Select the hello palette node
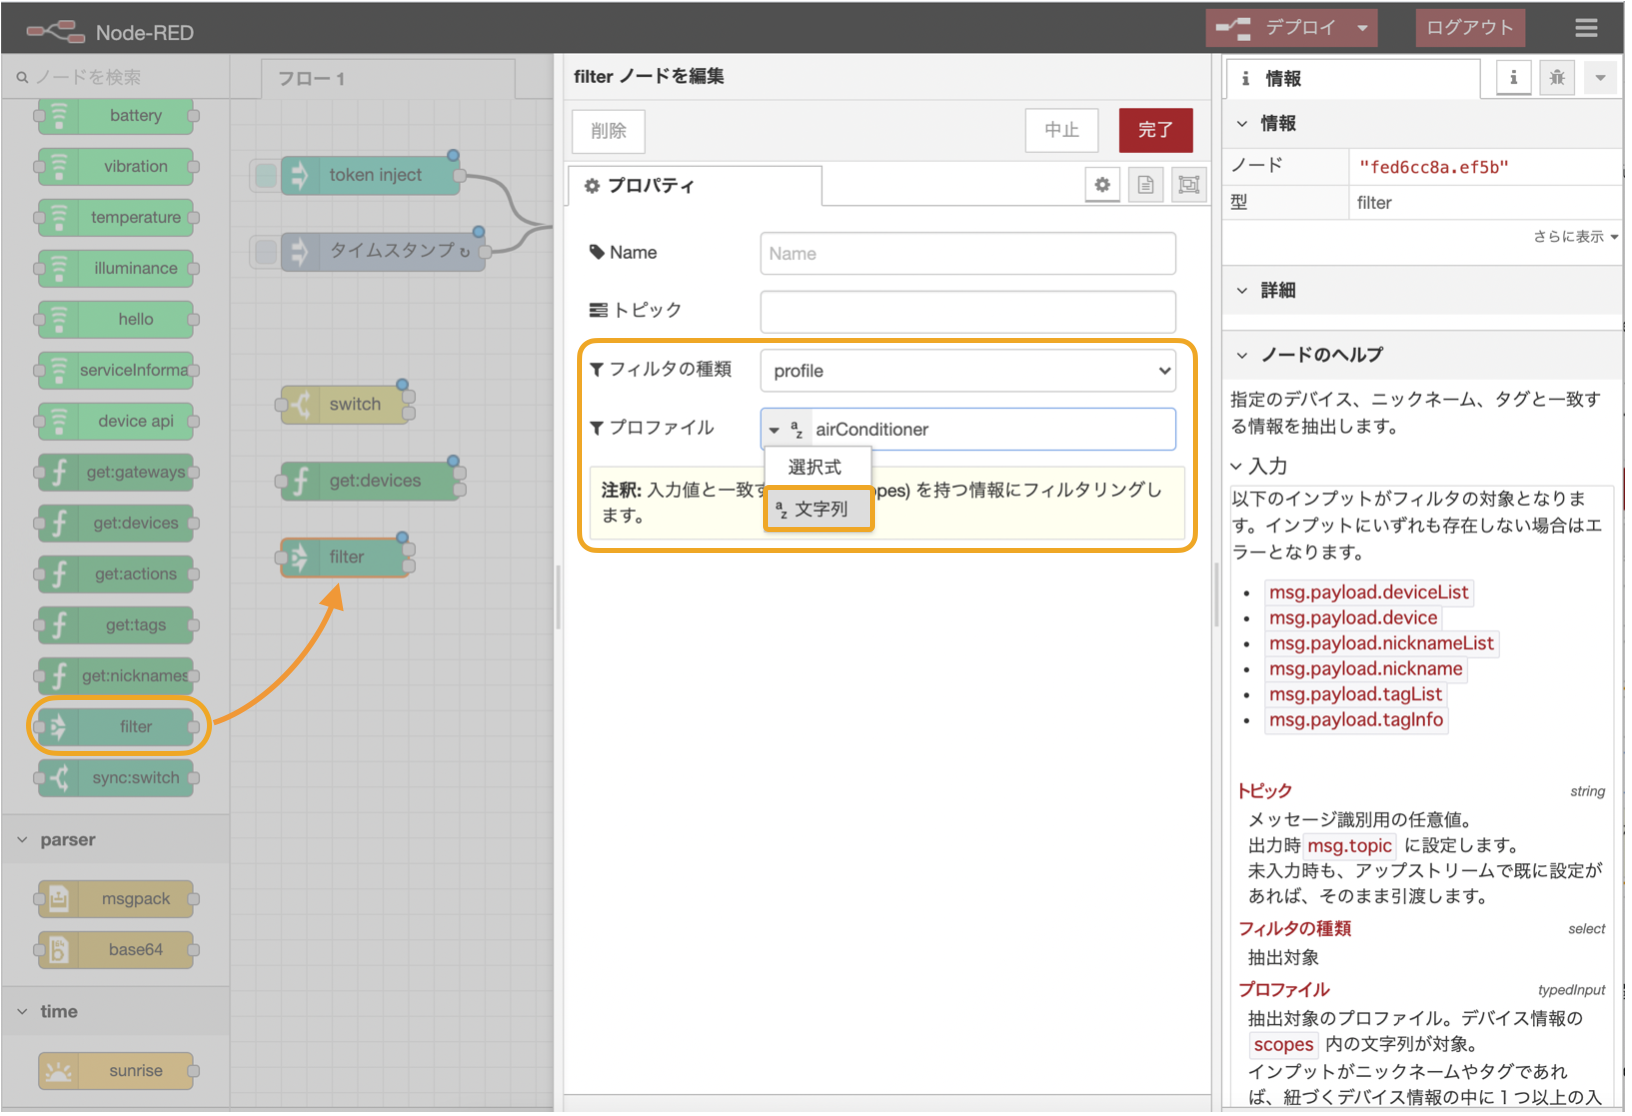Viewport: 1632px width, 1116px height. [117, 320]
